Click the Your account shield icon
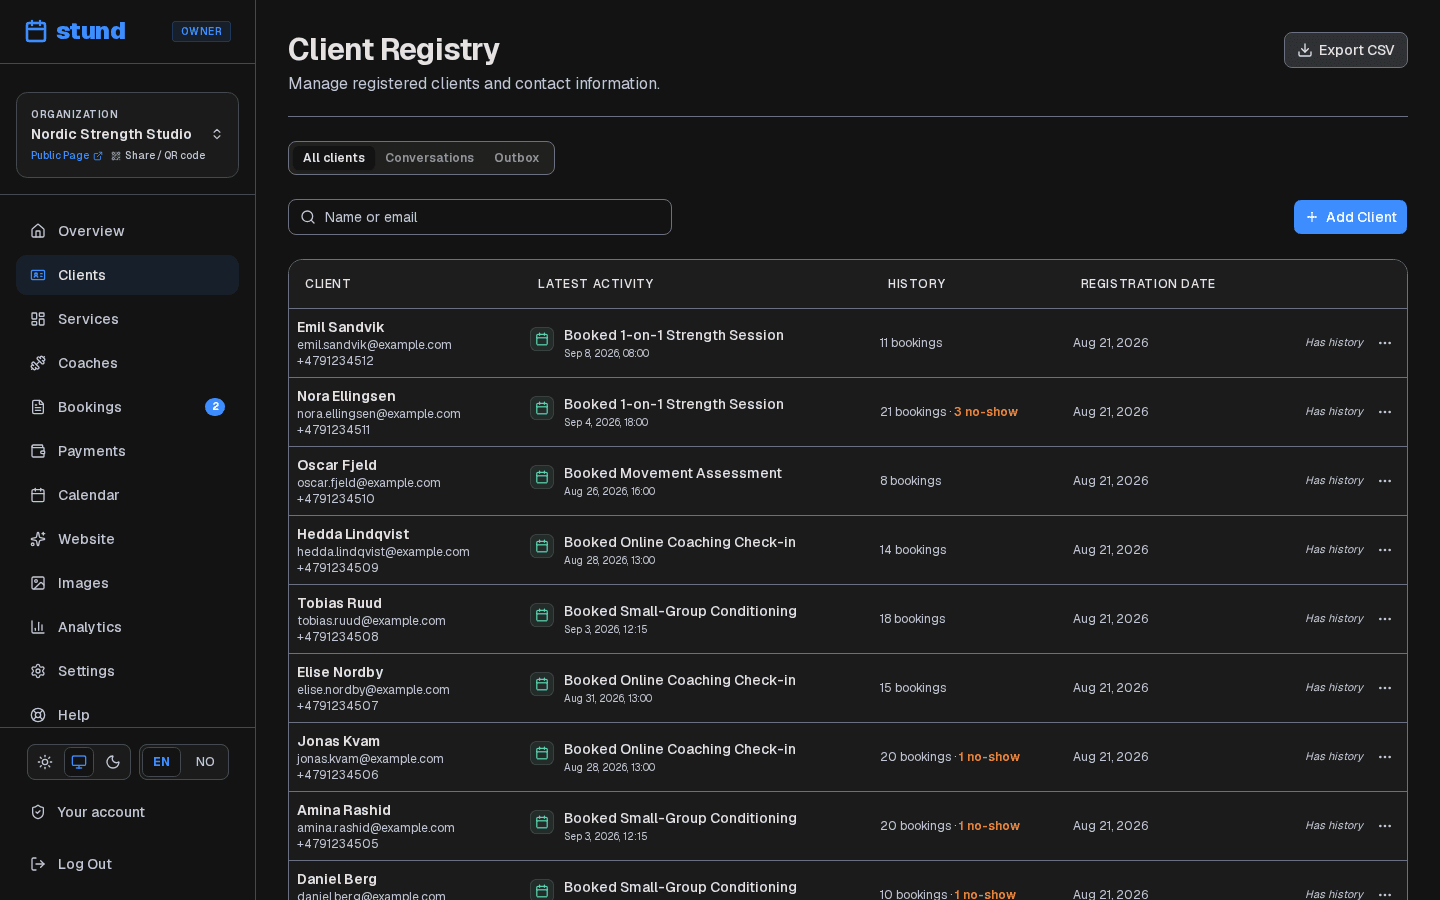Screen dimensions: 1440x900 coord(38,812)
